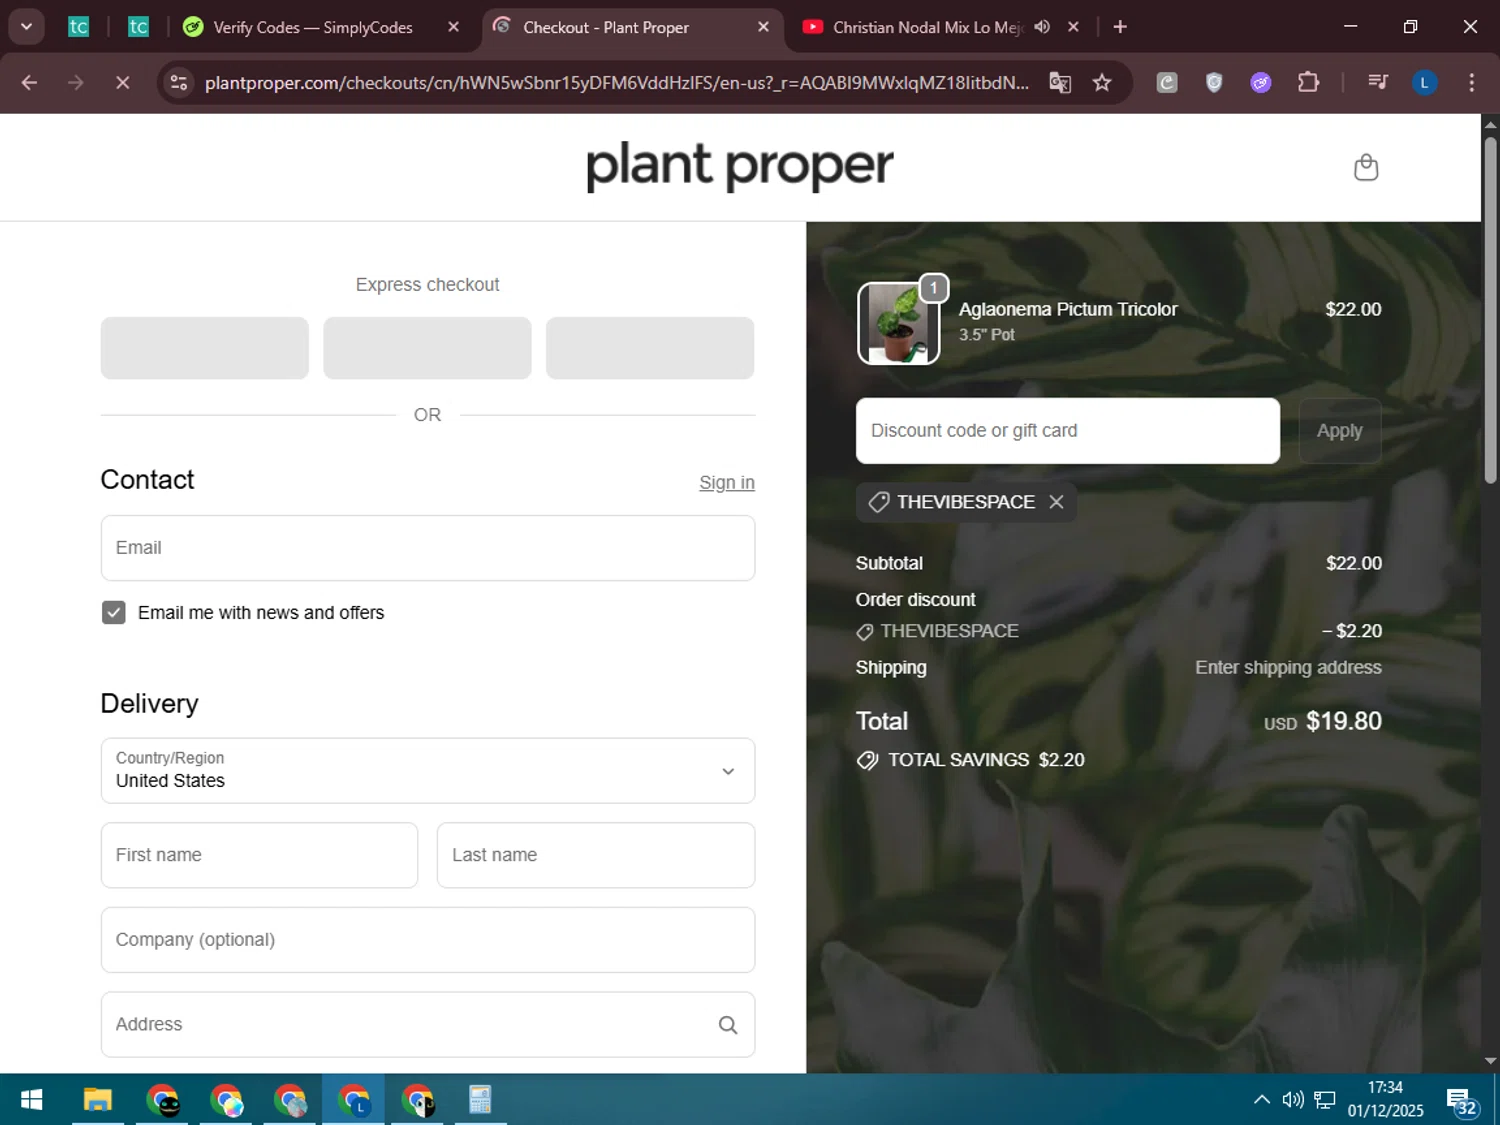
Task: Open File Explorer from the taskbar
Action: 97,1100
